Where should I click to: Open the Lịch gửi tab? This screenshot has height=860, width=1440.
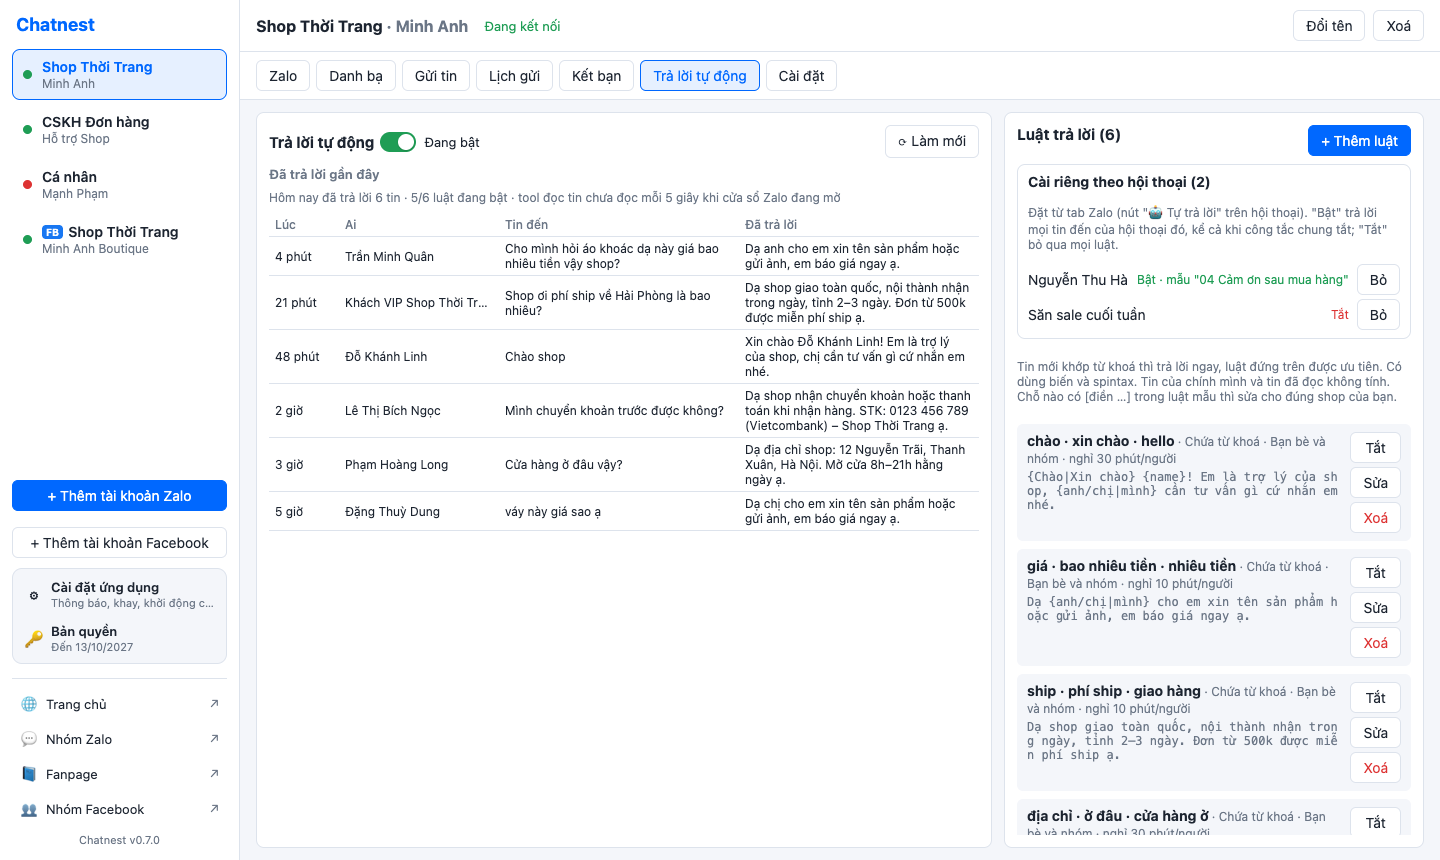514,76
